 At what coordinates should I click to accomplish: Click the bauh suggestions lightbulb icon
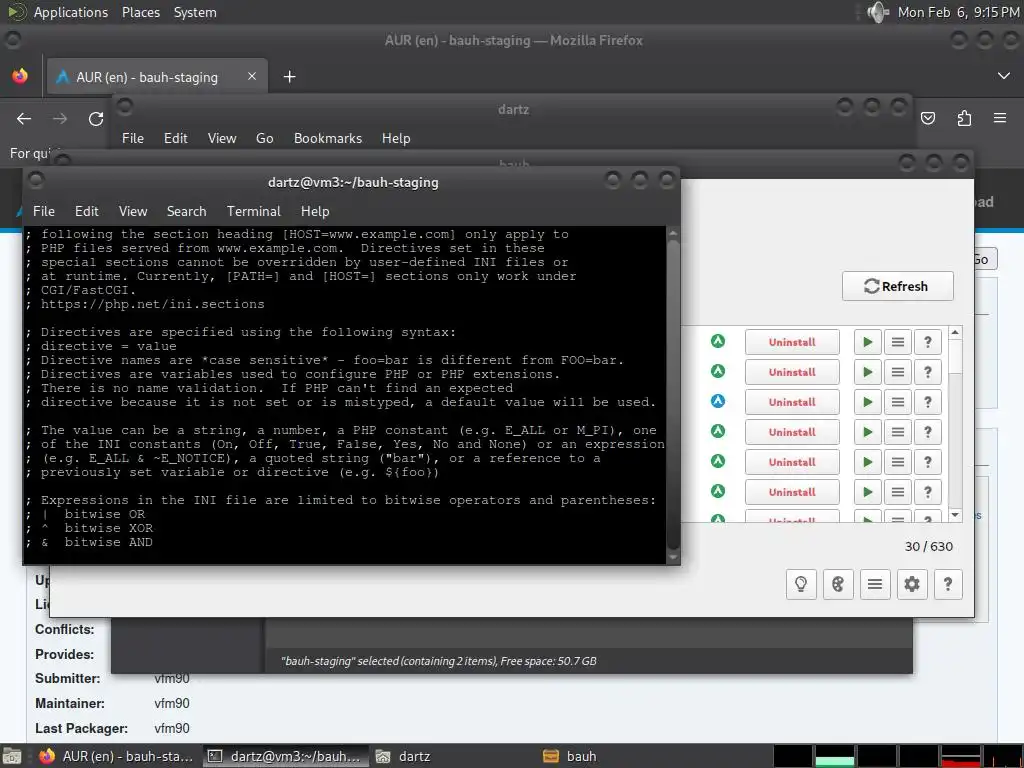pos(801,583)
